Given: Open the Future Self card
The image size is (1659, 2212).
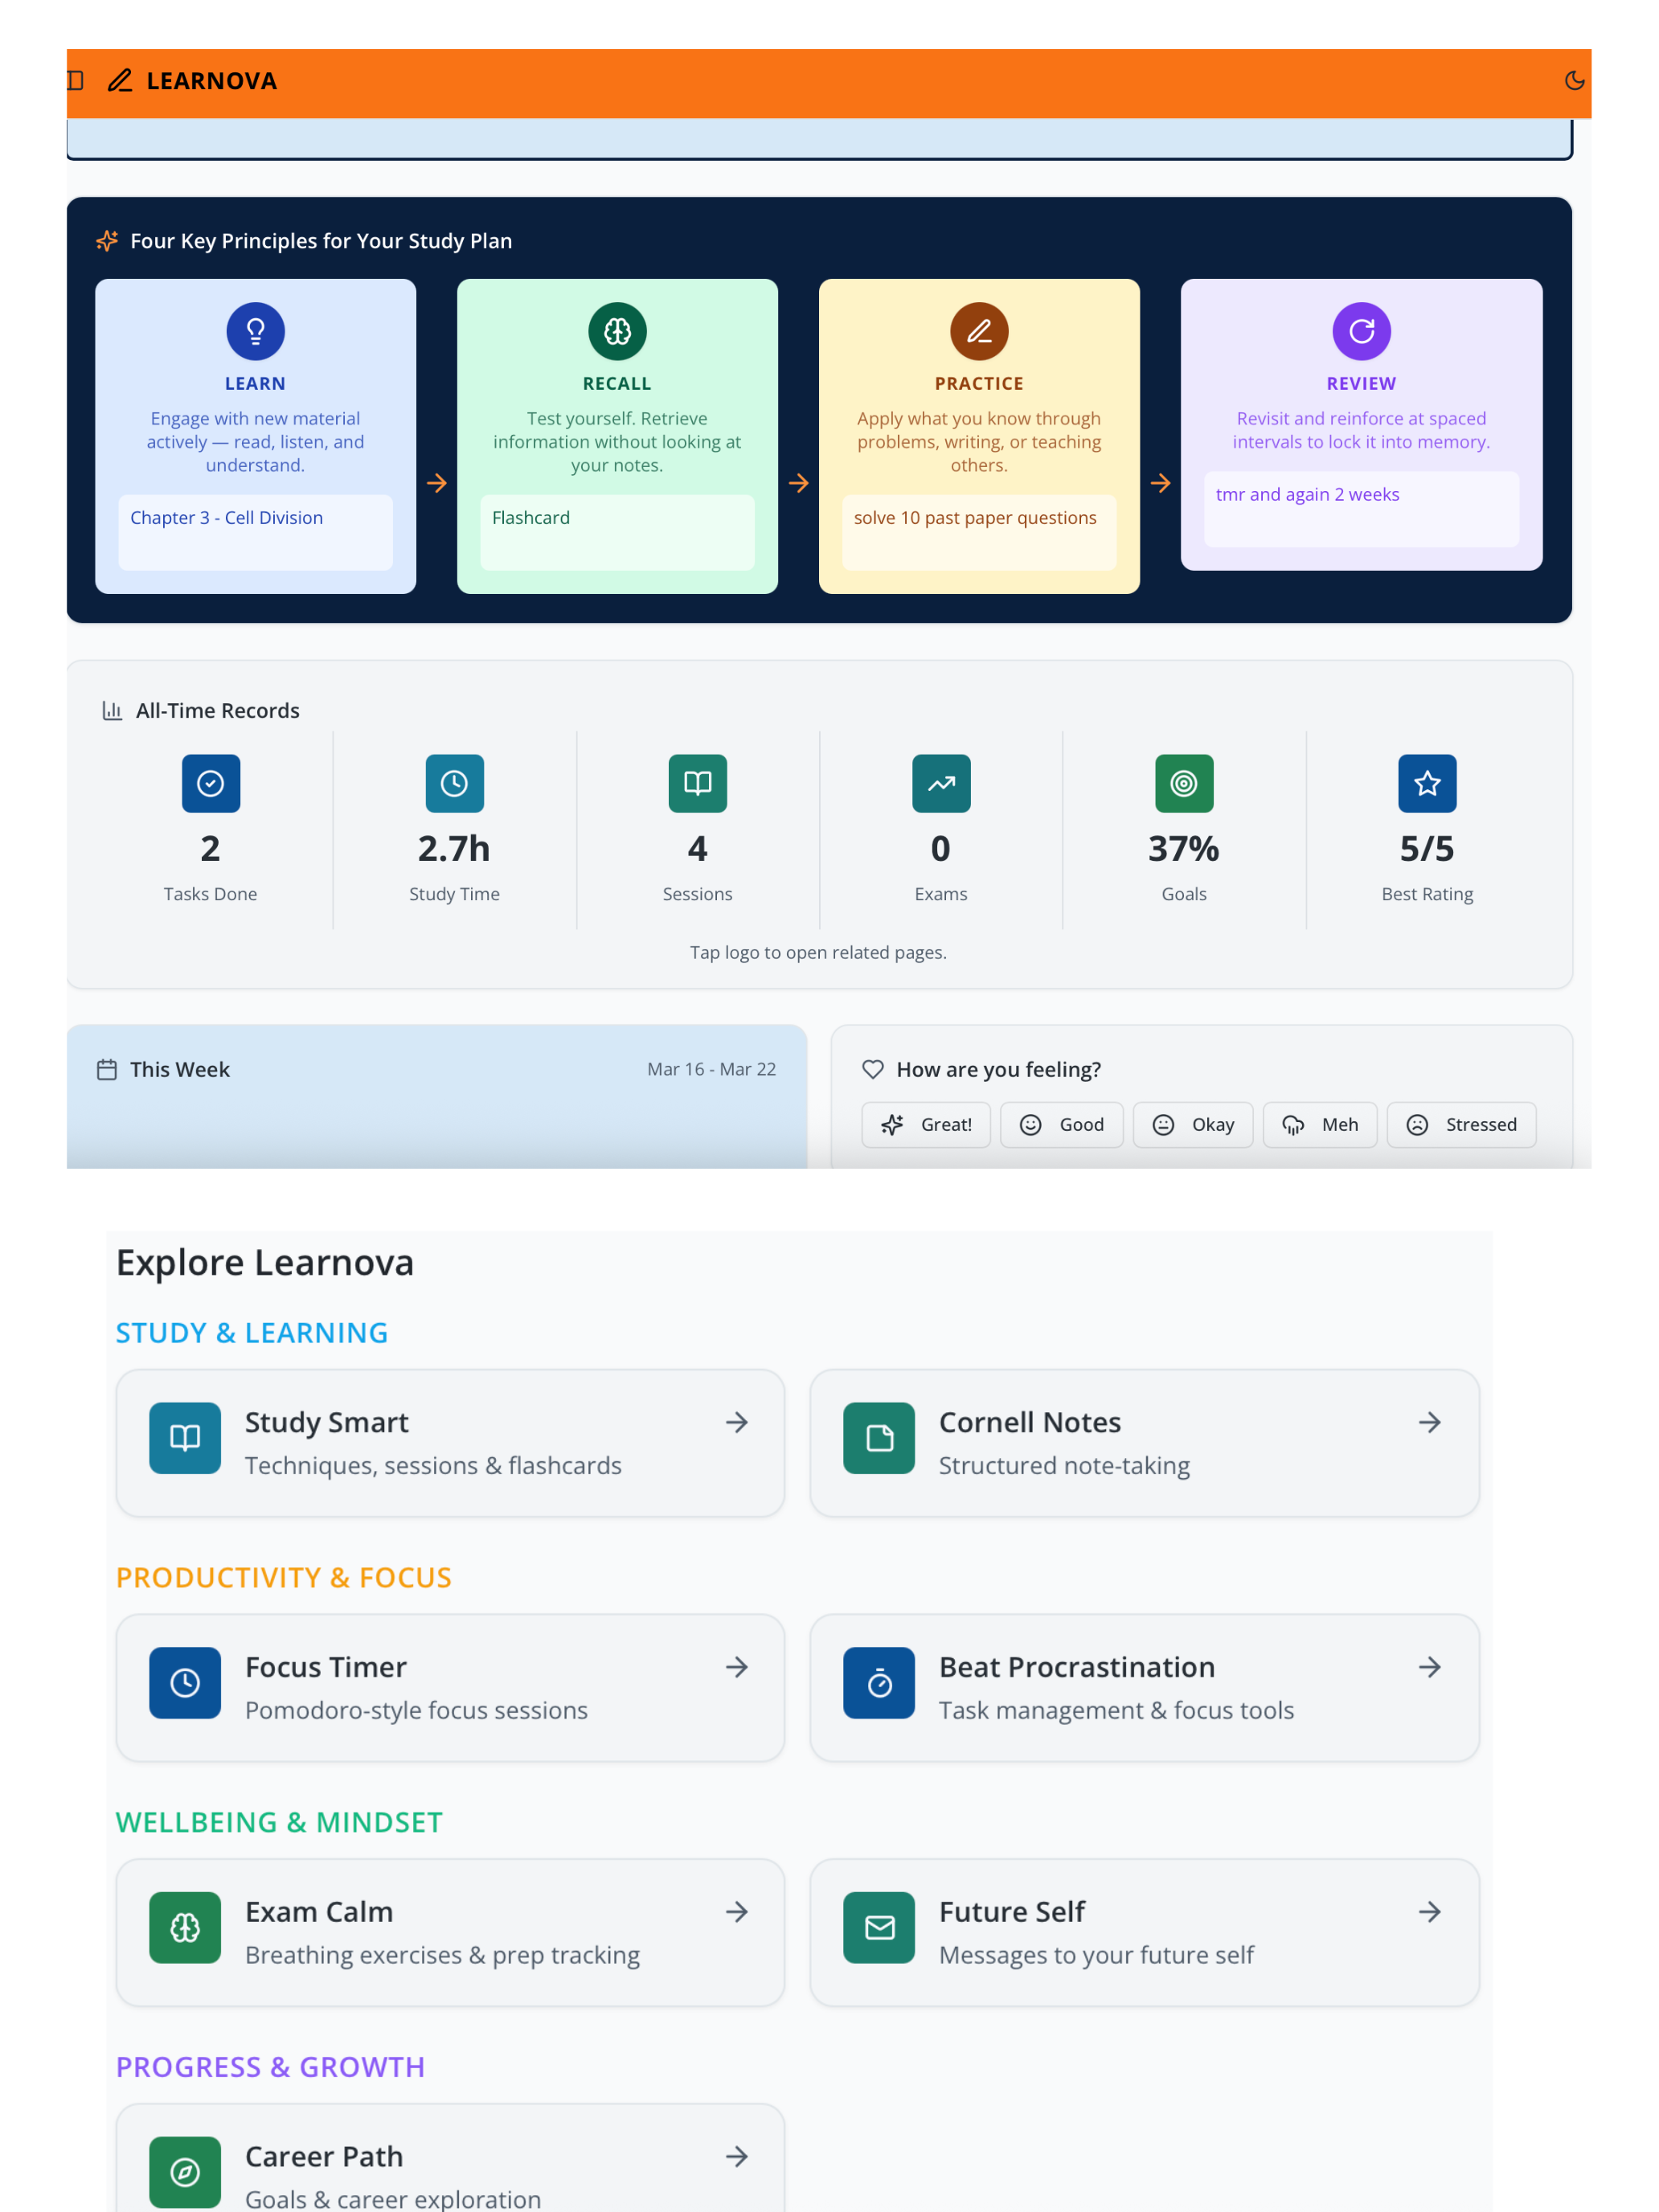Looking at the screenshot, I should 1144,1932.
